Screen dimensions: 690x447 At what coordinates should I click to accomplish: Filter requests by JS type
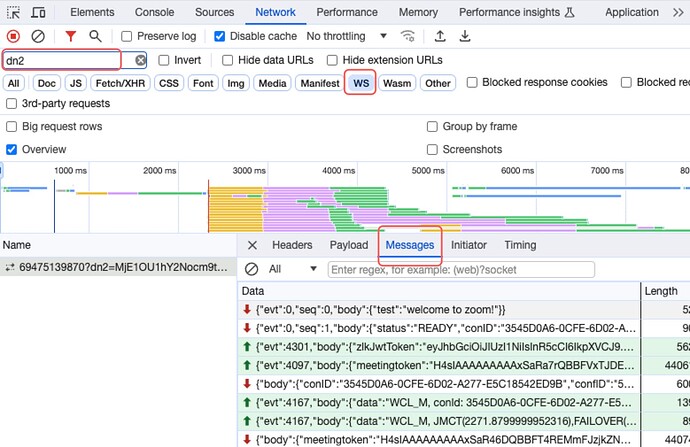pyautogui.click(x=76, y=83)
